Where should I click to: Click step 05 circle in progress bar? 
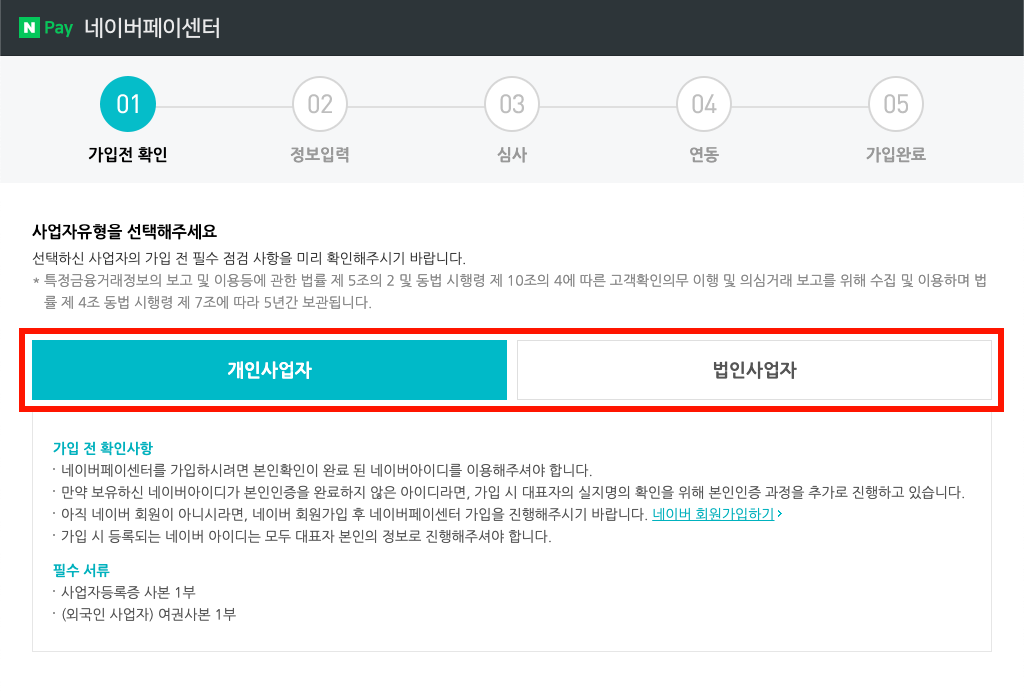(x=896, y=104)
